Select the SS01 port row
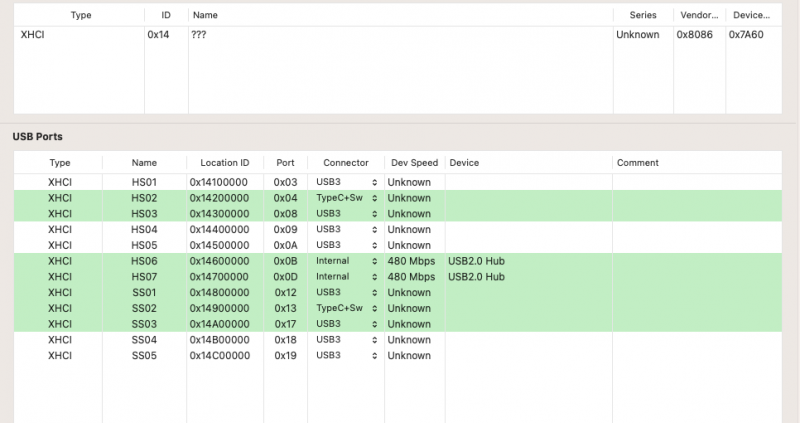 (x=144, y=293)
